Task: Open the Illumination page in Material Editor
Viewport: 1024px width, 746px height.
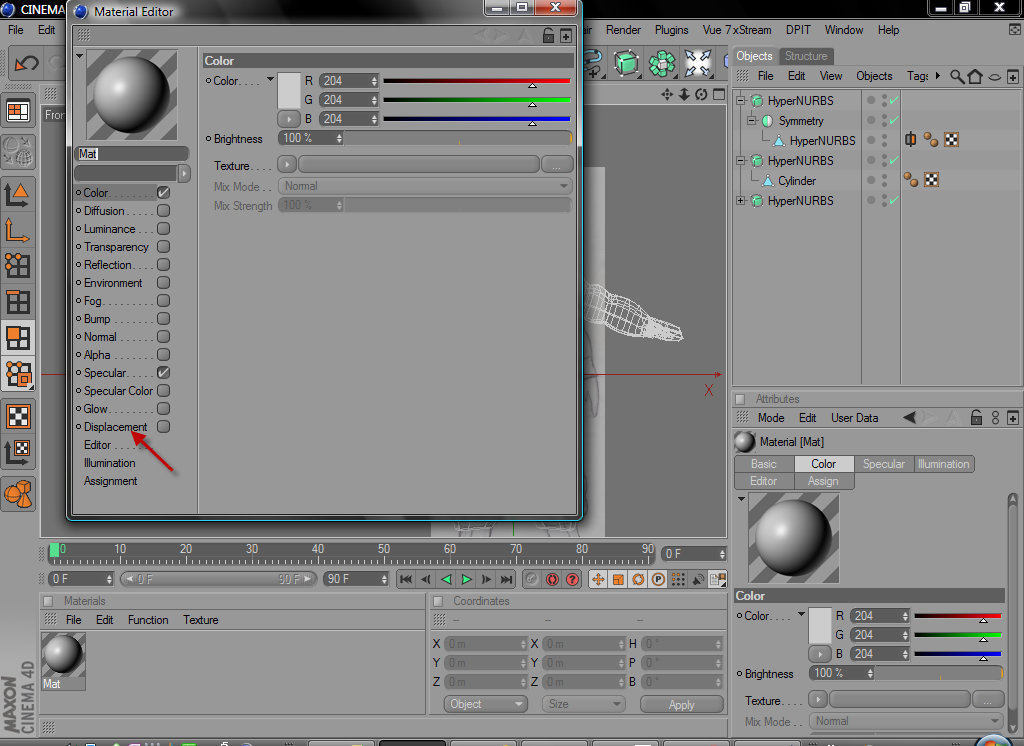Action: [110, 463]
